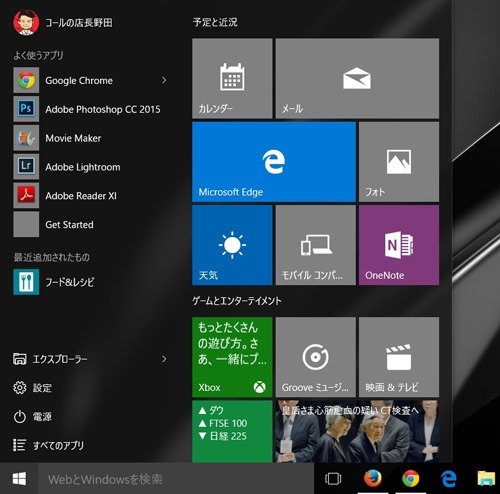Open the 電源 power menu

(x=32, y=417)
